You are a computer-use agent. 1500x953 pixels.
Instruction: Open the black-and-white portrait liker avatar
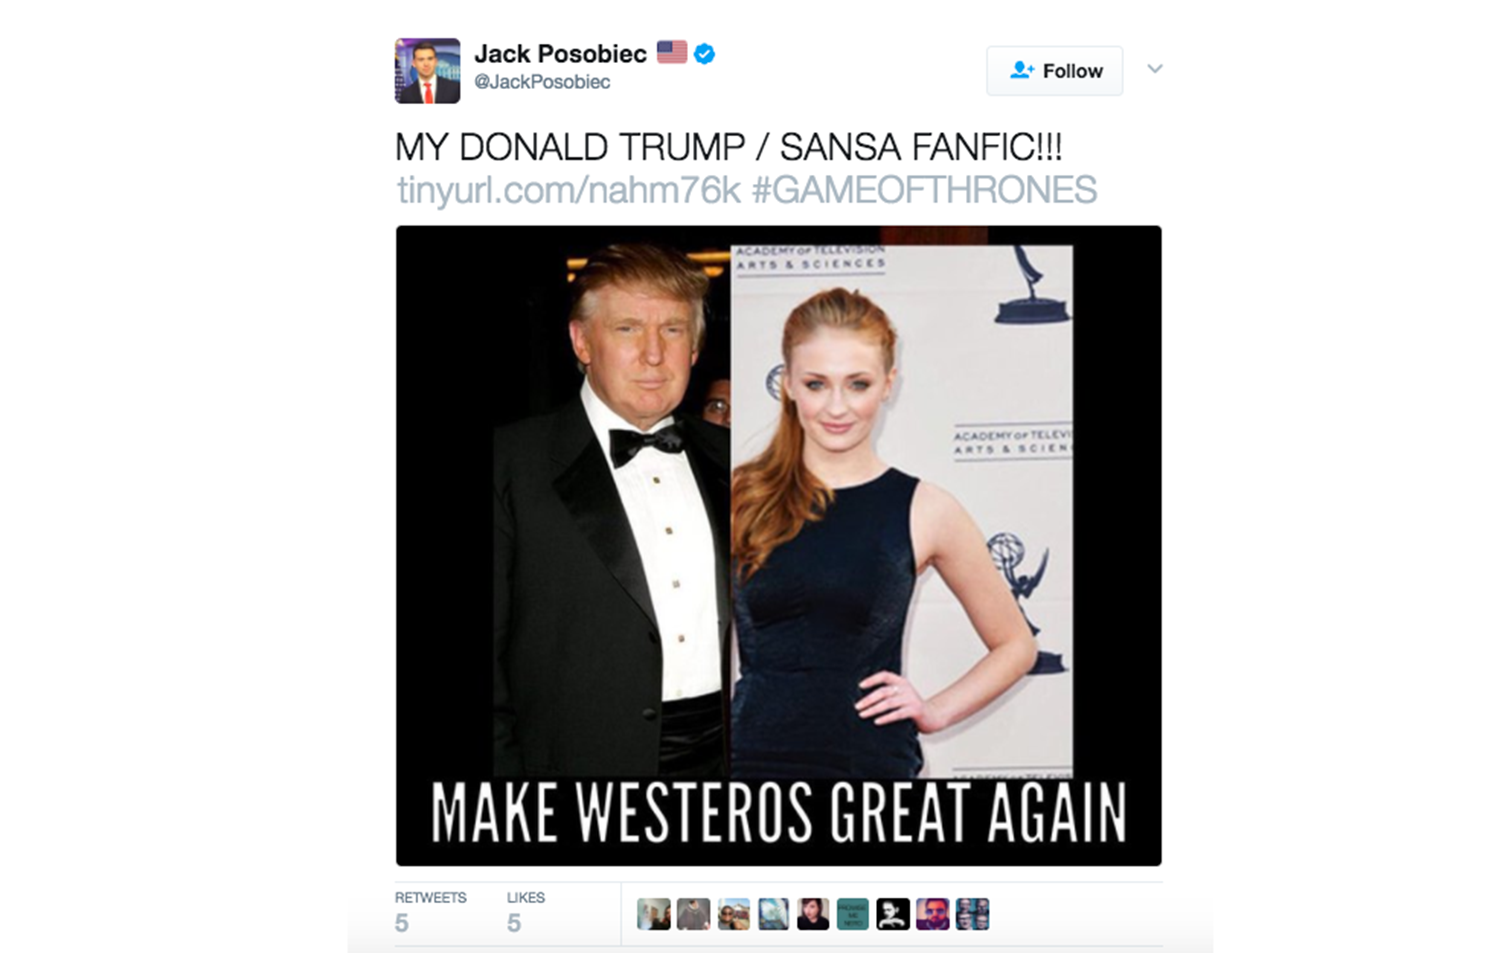tap(893, 914)
